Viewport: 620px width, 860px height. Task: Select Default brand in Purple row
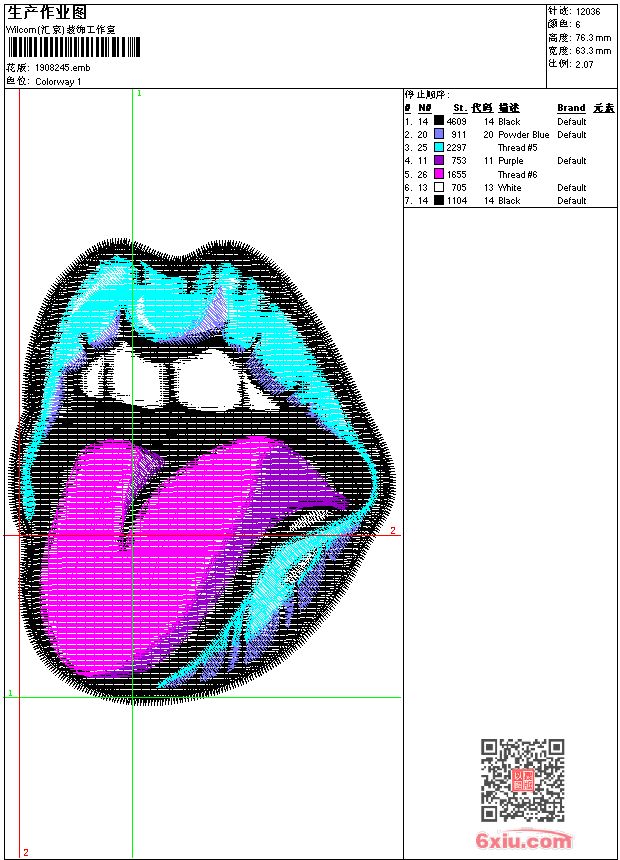pyautogui.click(x=572, y=161)
